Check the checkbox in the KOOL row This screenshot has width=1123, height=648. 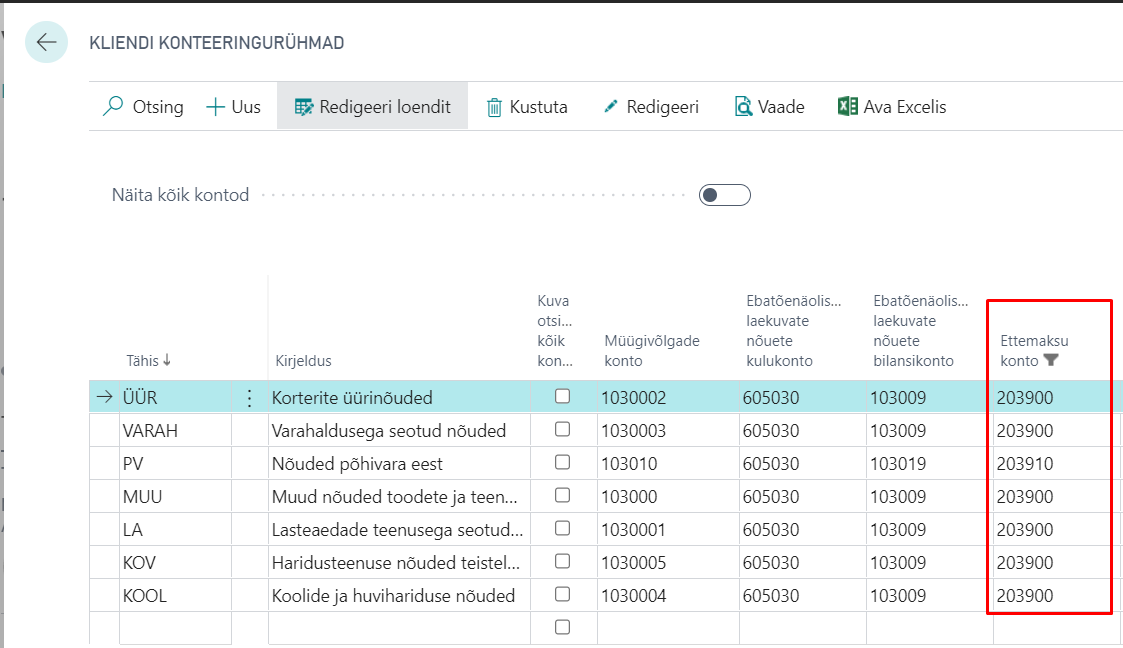pyautogui.click(x=562, y=595)
